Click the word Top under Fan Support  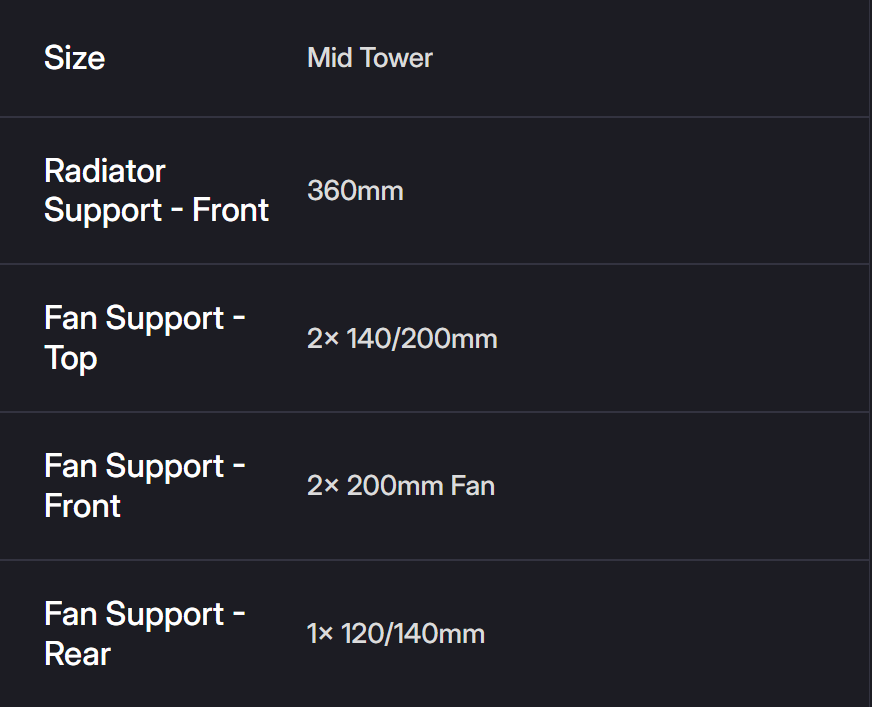point(70,358)
